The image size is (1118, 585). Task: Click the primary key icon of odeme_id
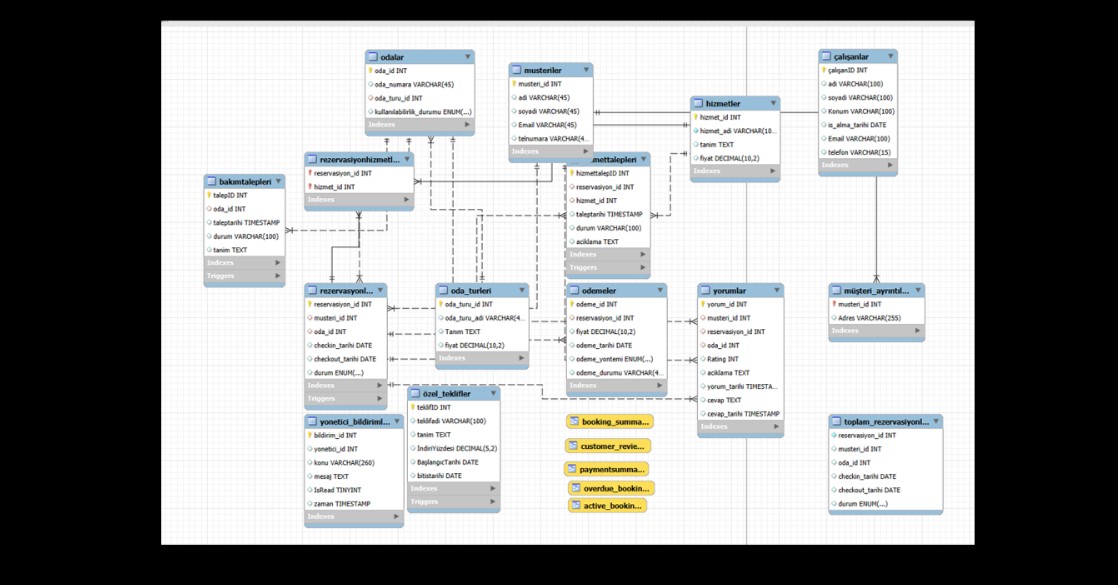(571, 304)
